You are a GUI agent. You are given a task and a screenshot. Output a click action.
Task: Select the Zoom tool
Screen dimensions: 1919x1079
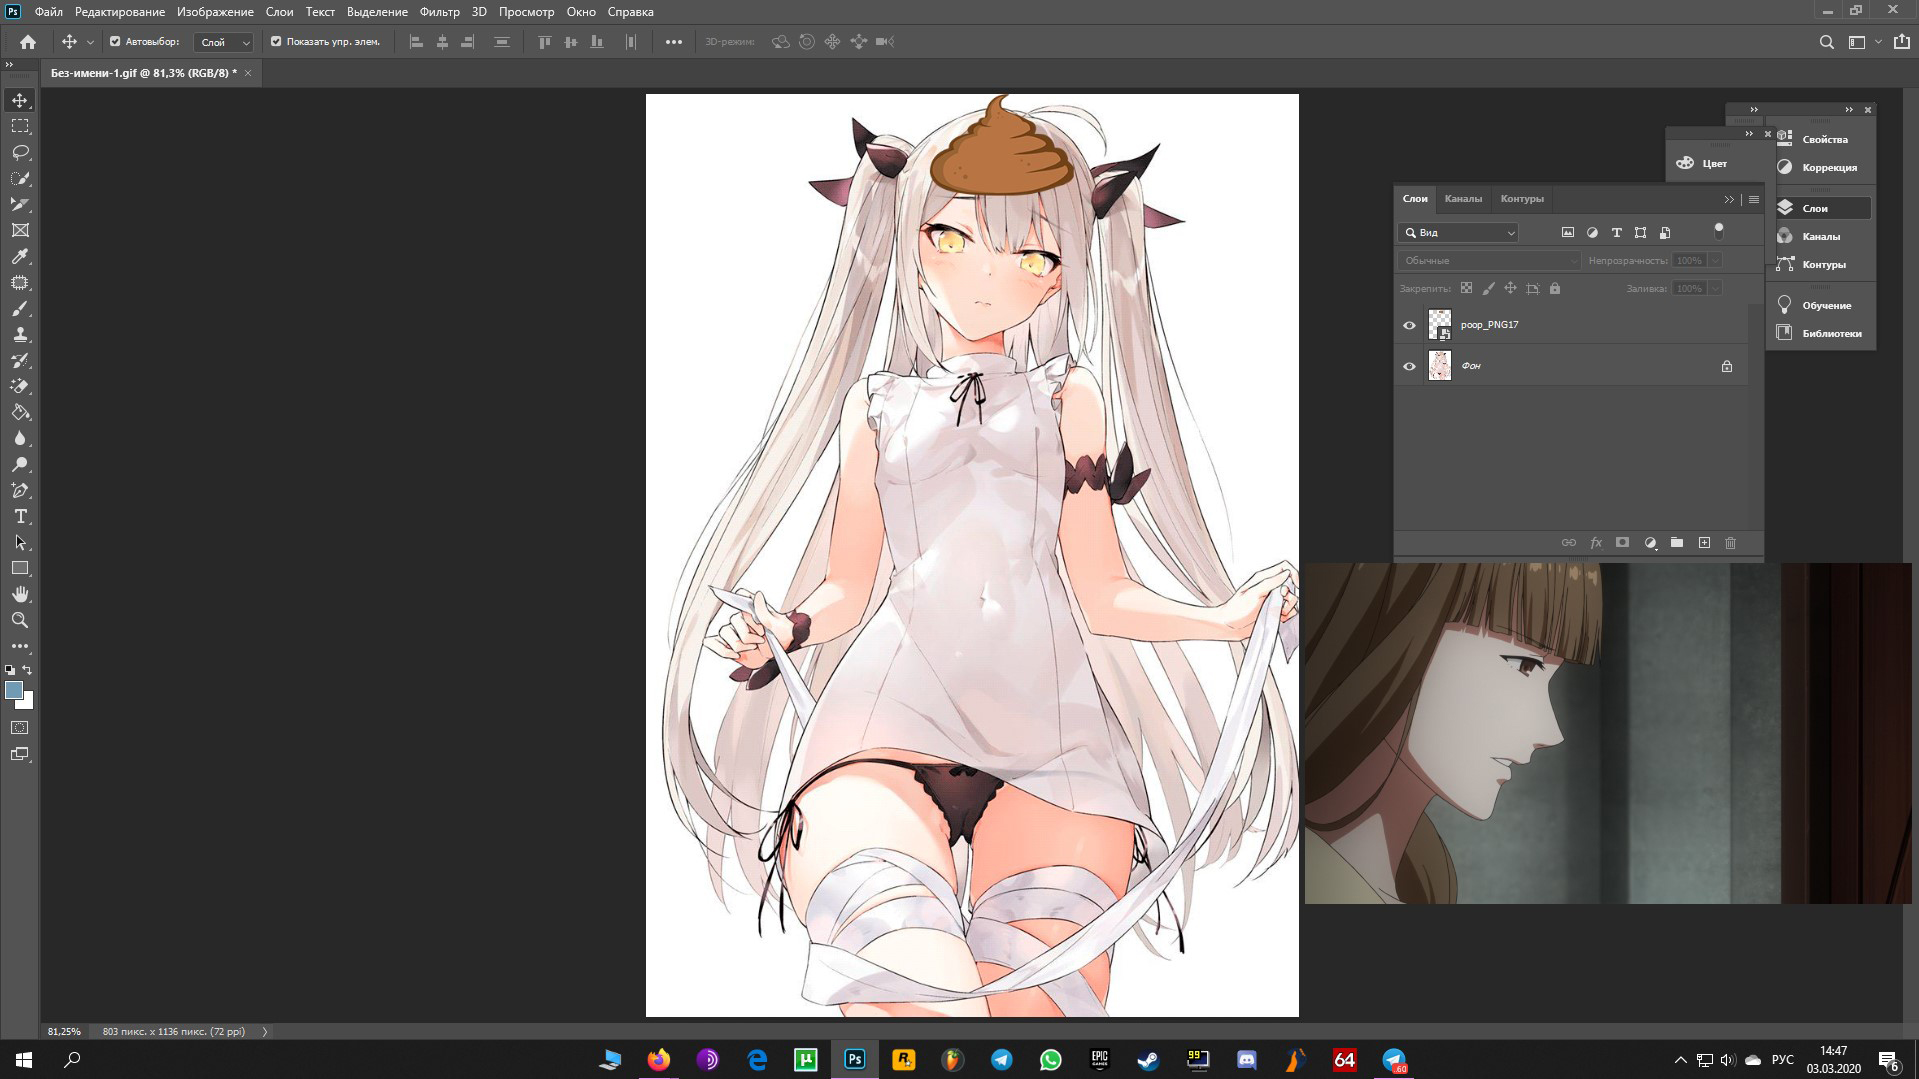pos(20,620)
